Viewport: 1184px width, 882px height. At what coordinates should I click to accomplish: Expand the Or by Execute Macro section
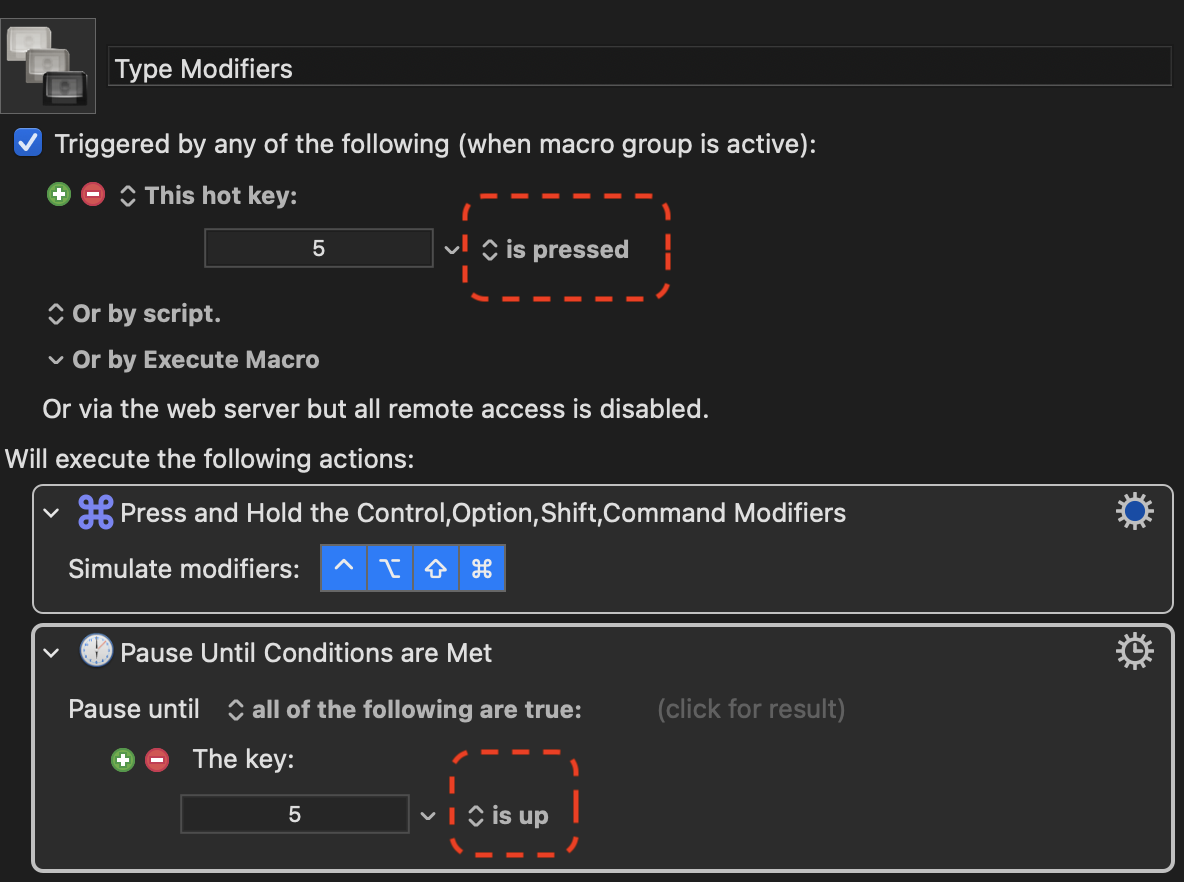pyautogui.click(x=55, y=360)
